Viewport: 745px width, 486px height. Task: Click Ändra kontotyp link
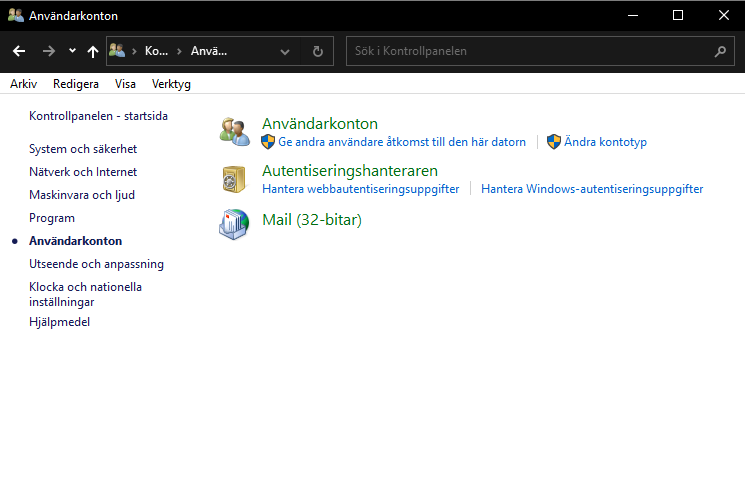tap(605, 142)
